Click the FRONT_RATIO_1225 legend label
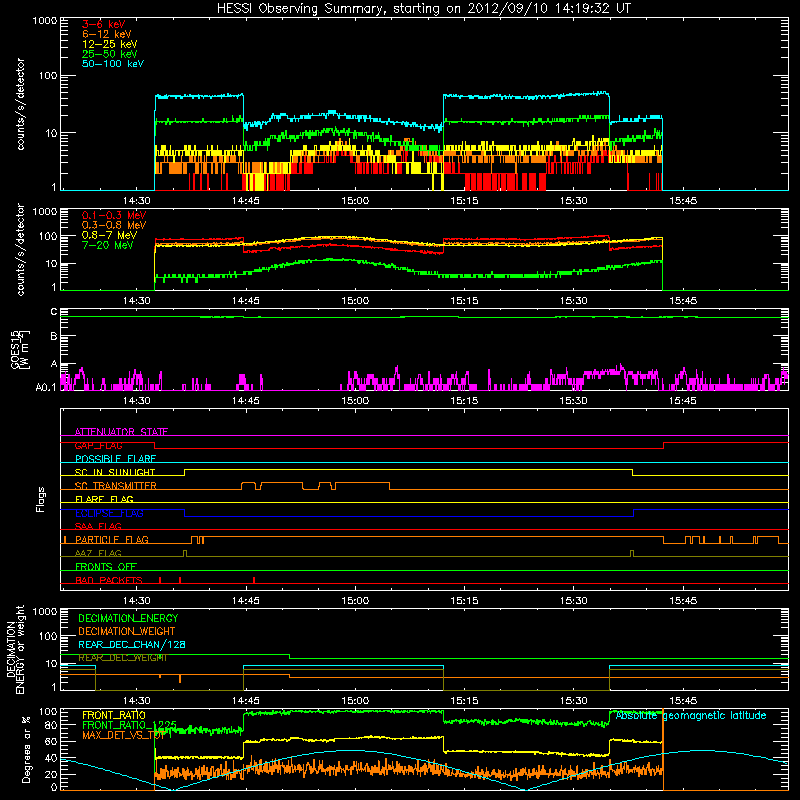This screenshot has width=800, height=800. pyautogui.click(x=129, y=724)
